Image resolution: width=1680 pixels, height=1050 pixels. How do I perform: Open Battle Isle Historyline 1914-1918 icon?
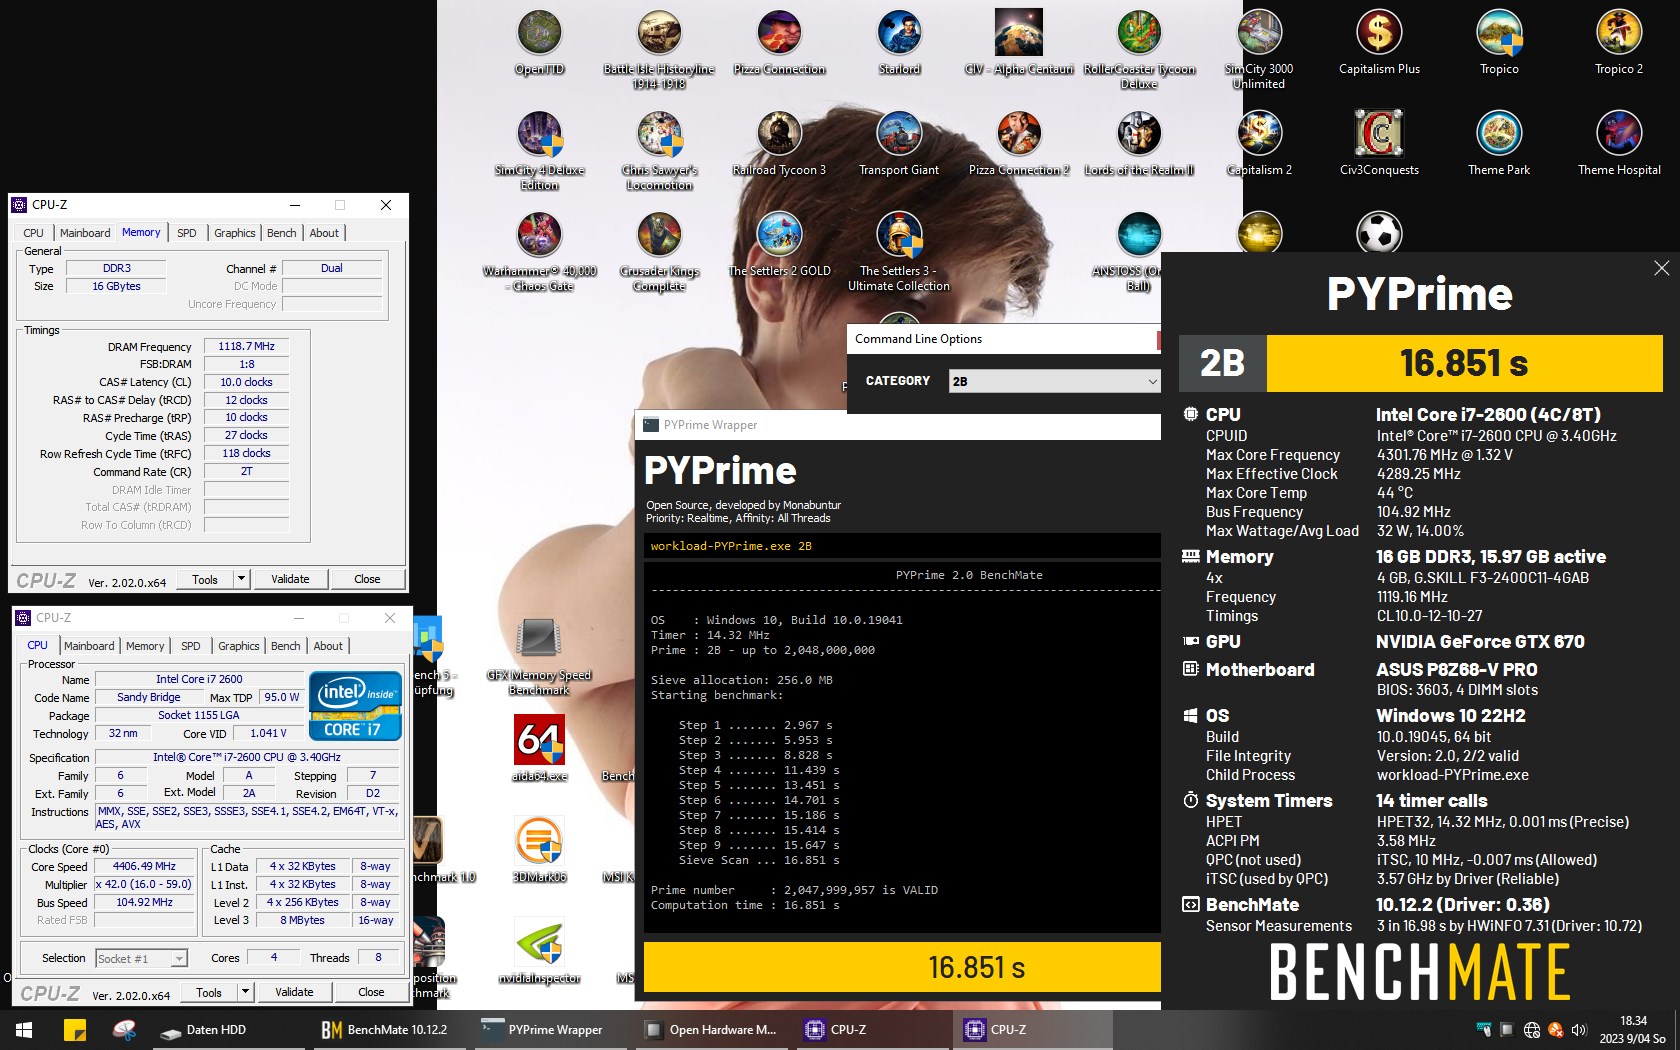pyautogui.click(x=659, y=50)
